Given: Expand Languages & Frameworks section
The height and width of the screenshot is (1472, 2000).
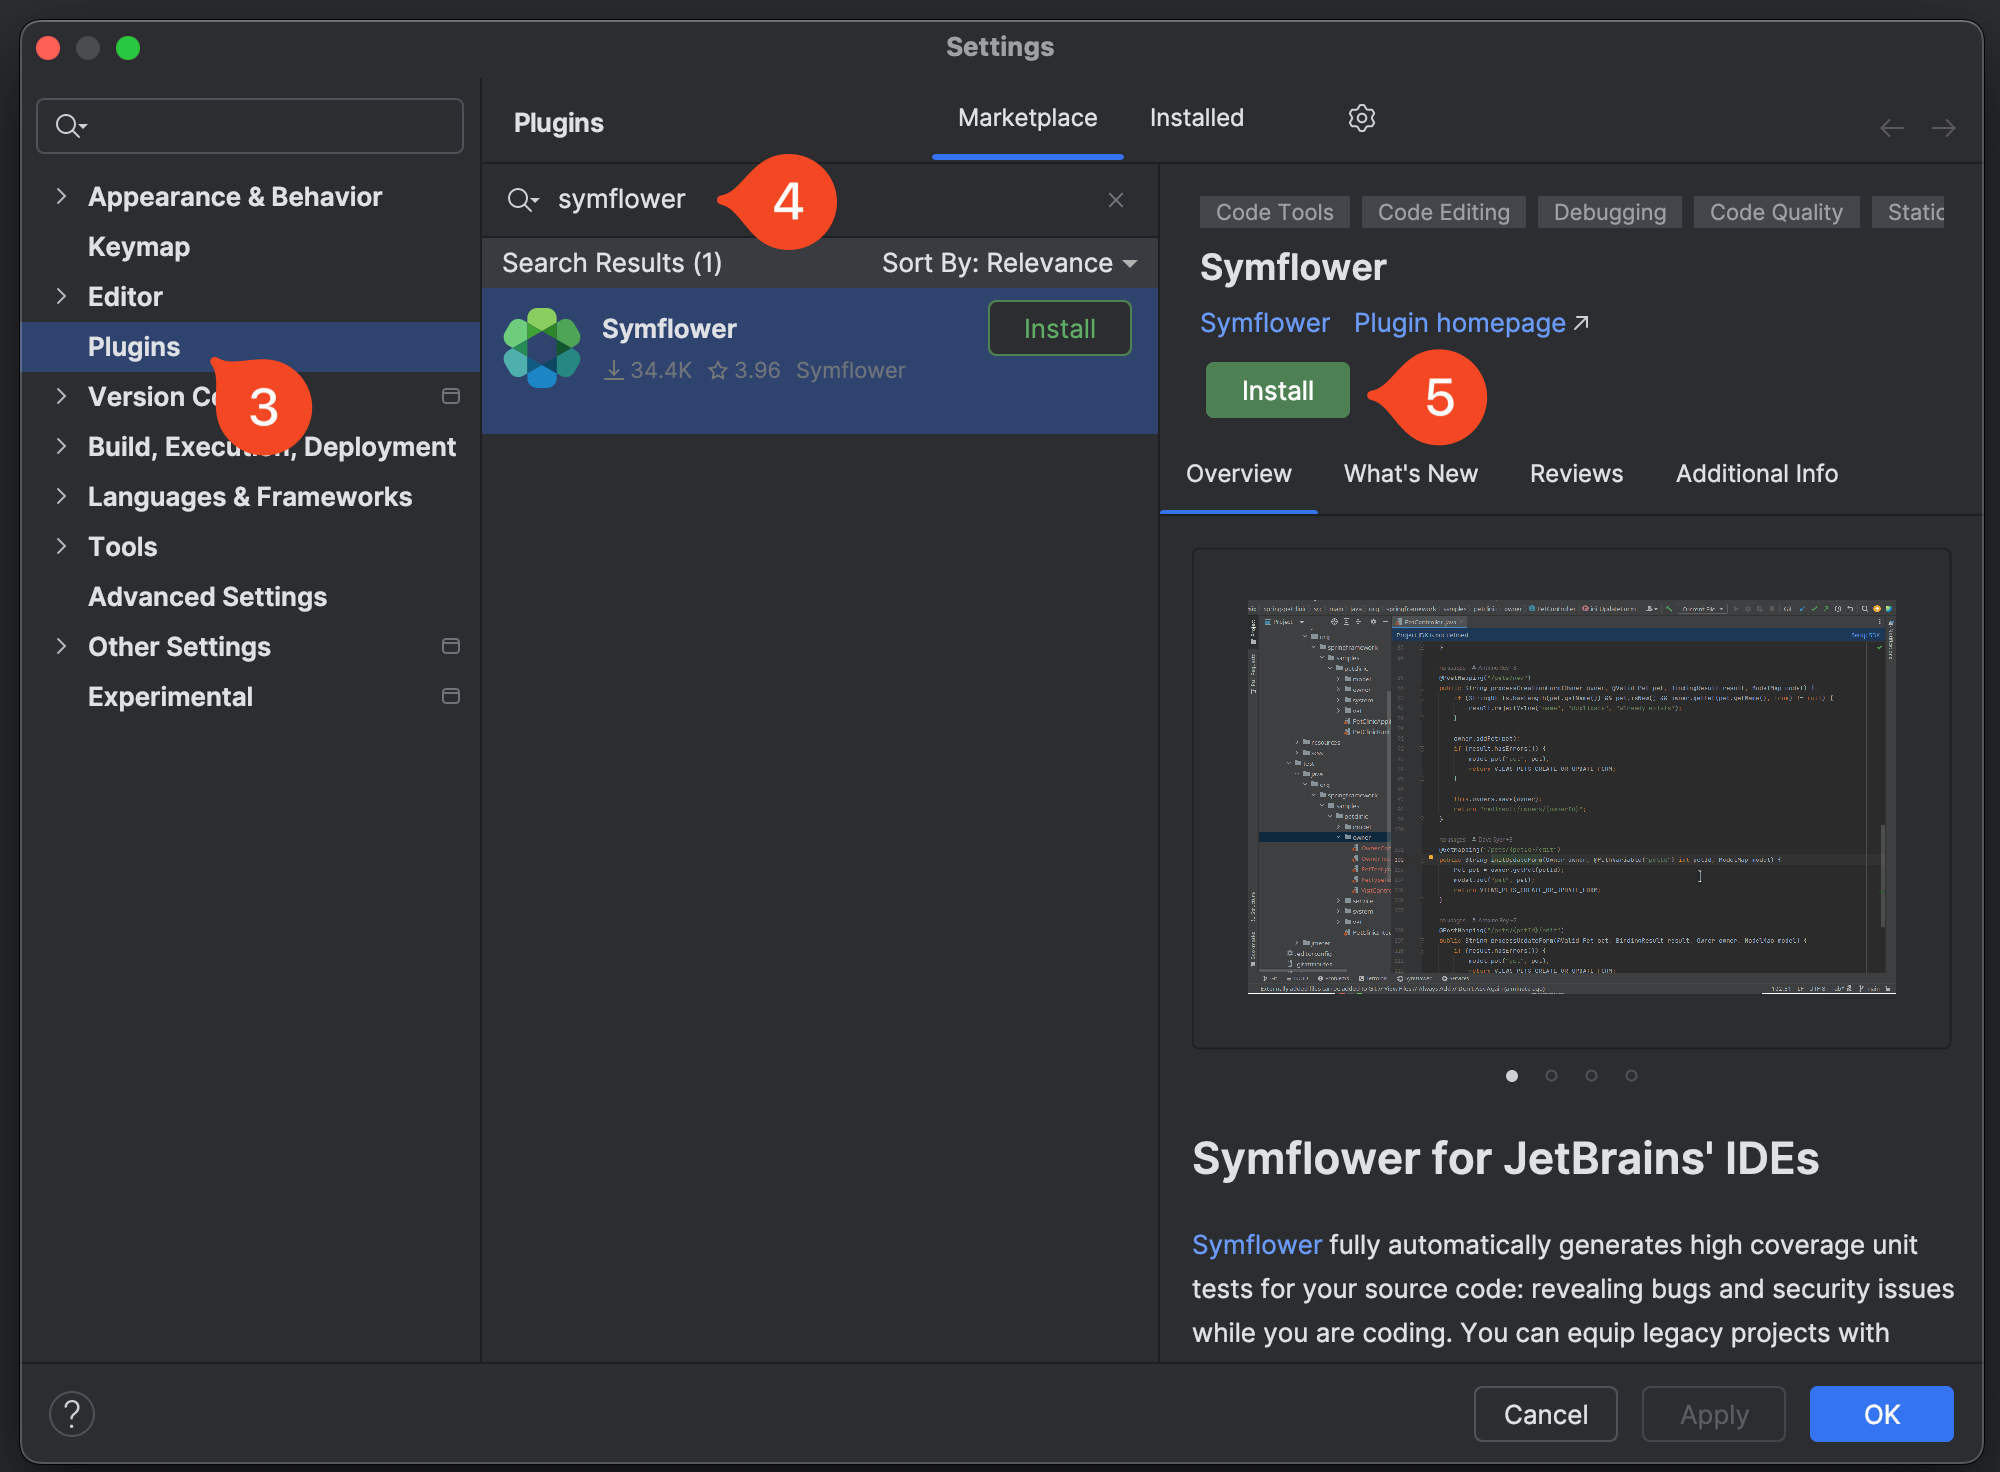Looking at the screenshot, I should tap(61, 496).
